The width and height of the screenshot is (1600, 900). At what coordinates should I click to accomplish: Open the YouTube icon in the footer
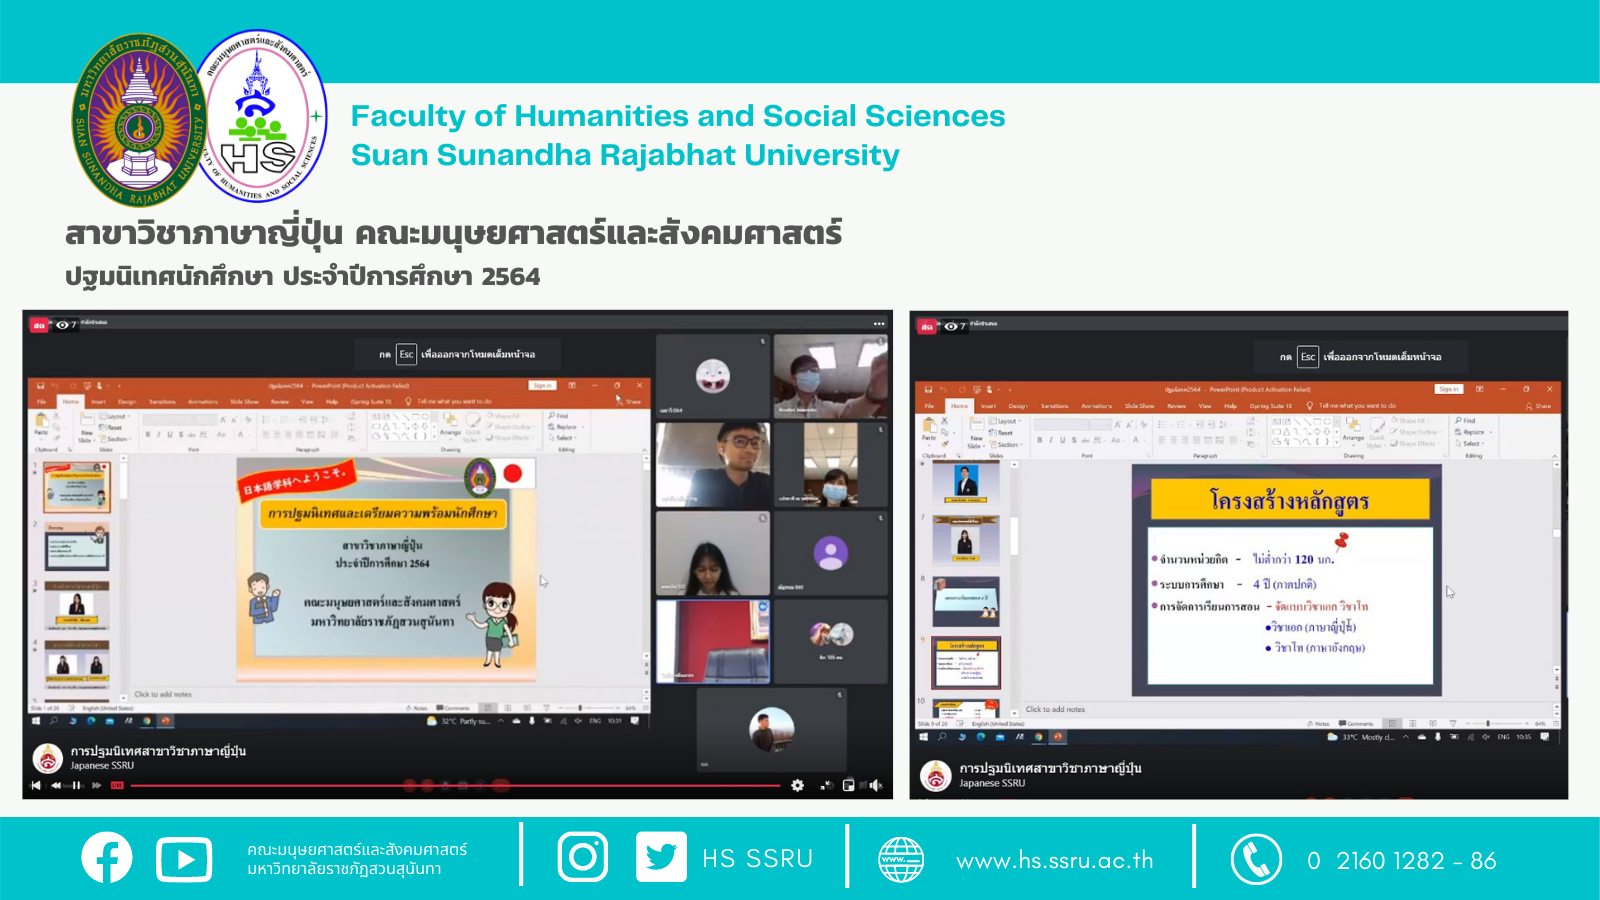184,860
